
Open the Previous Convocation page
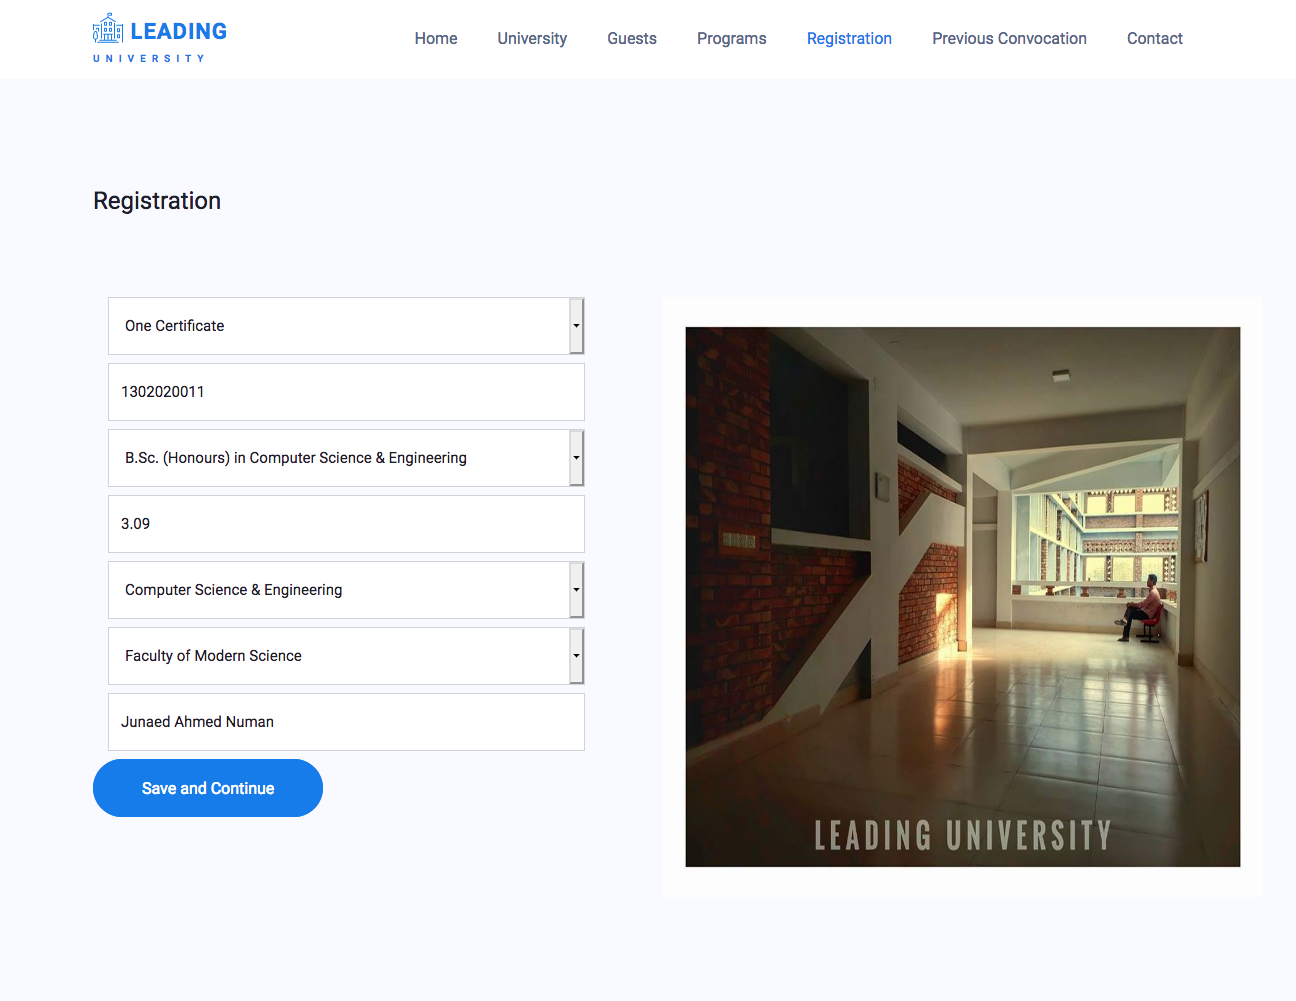(1009, 38)
